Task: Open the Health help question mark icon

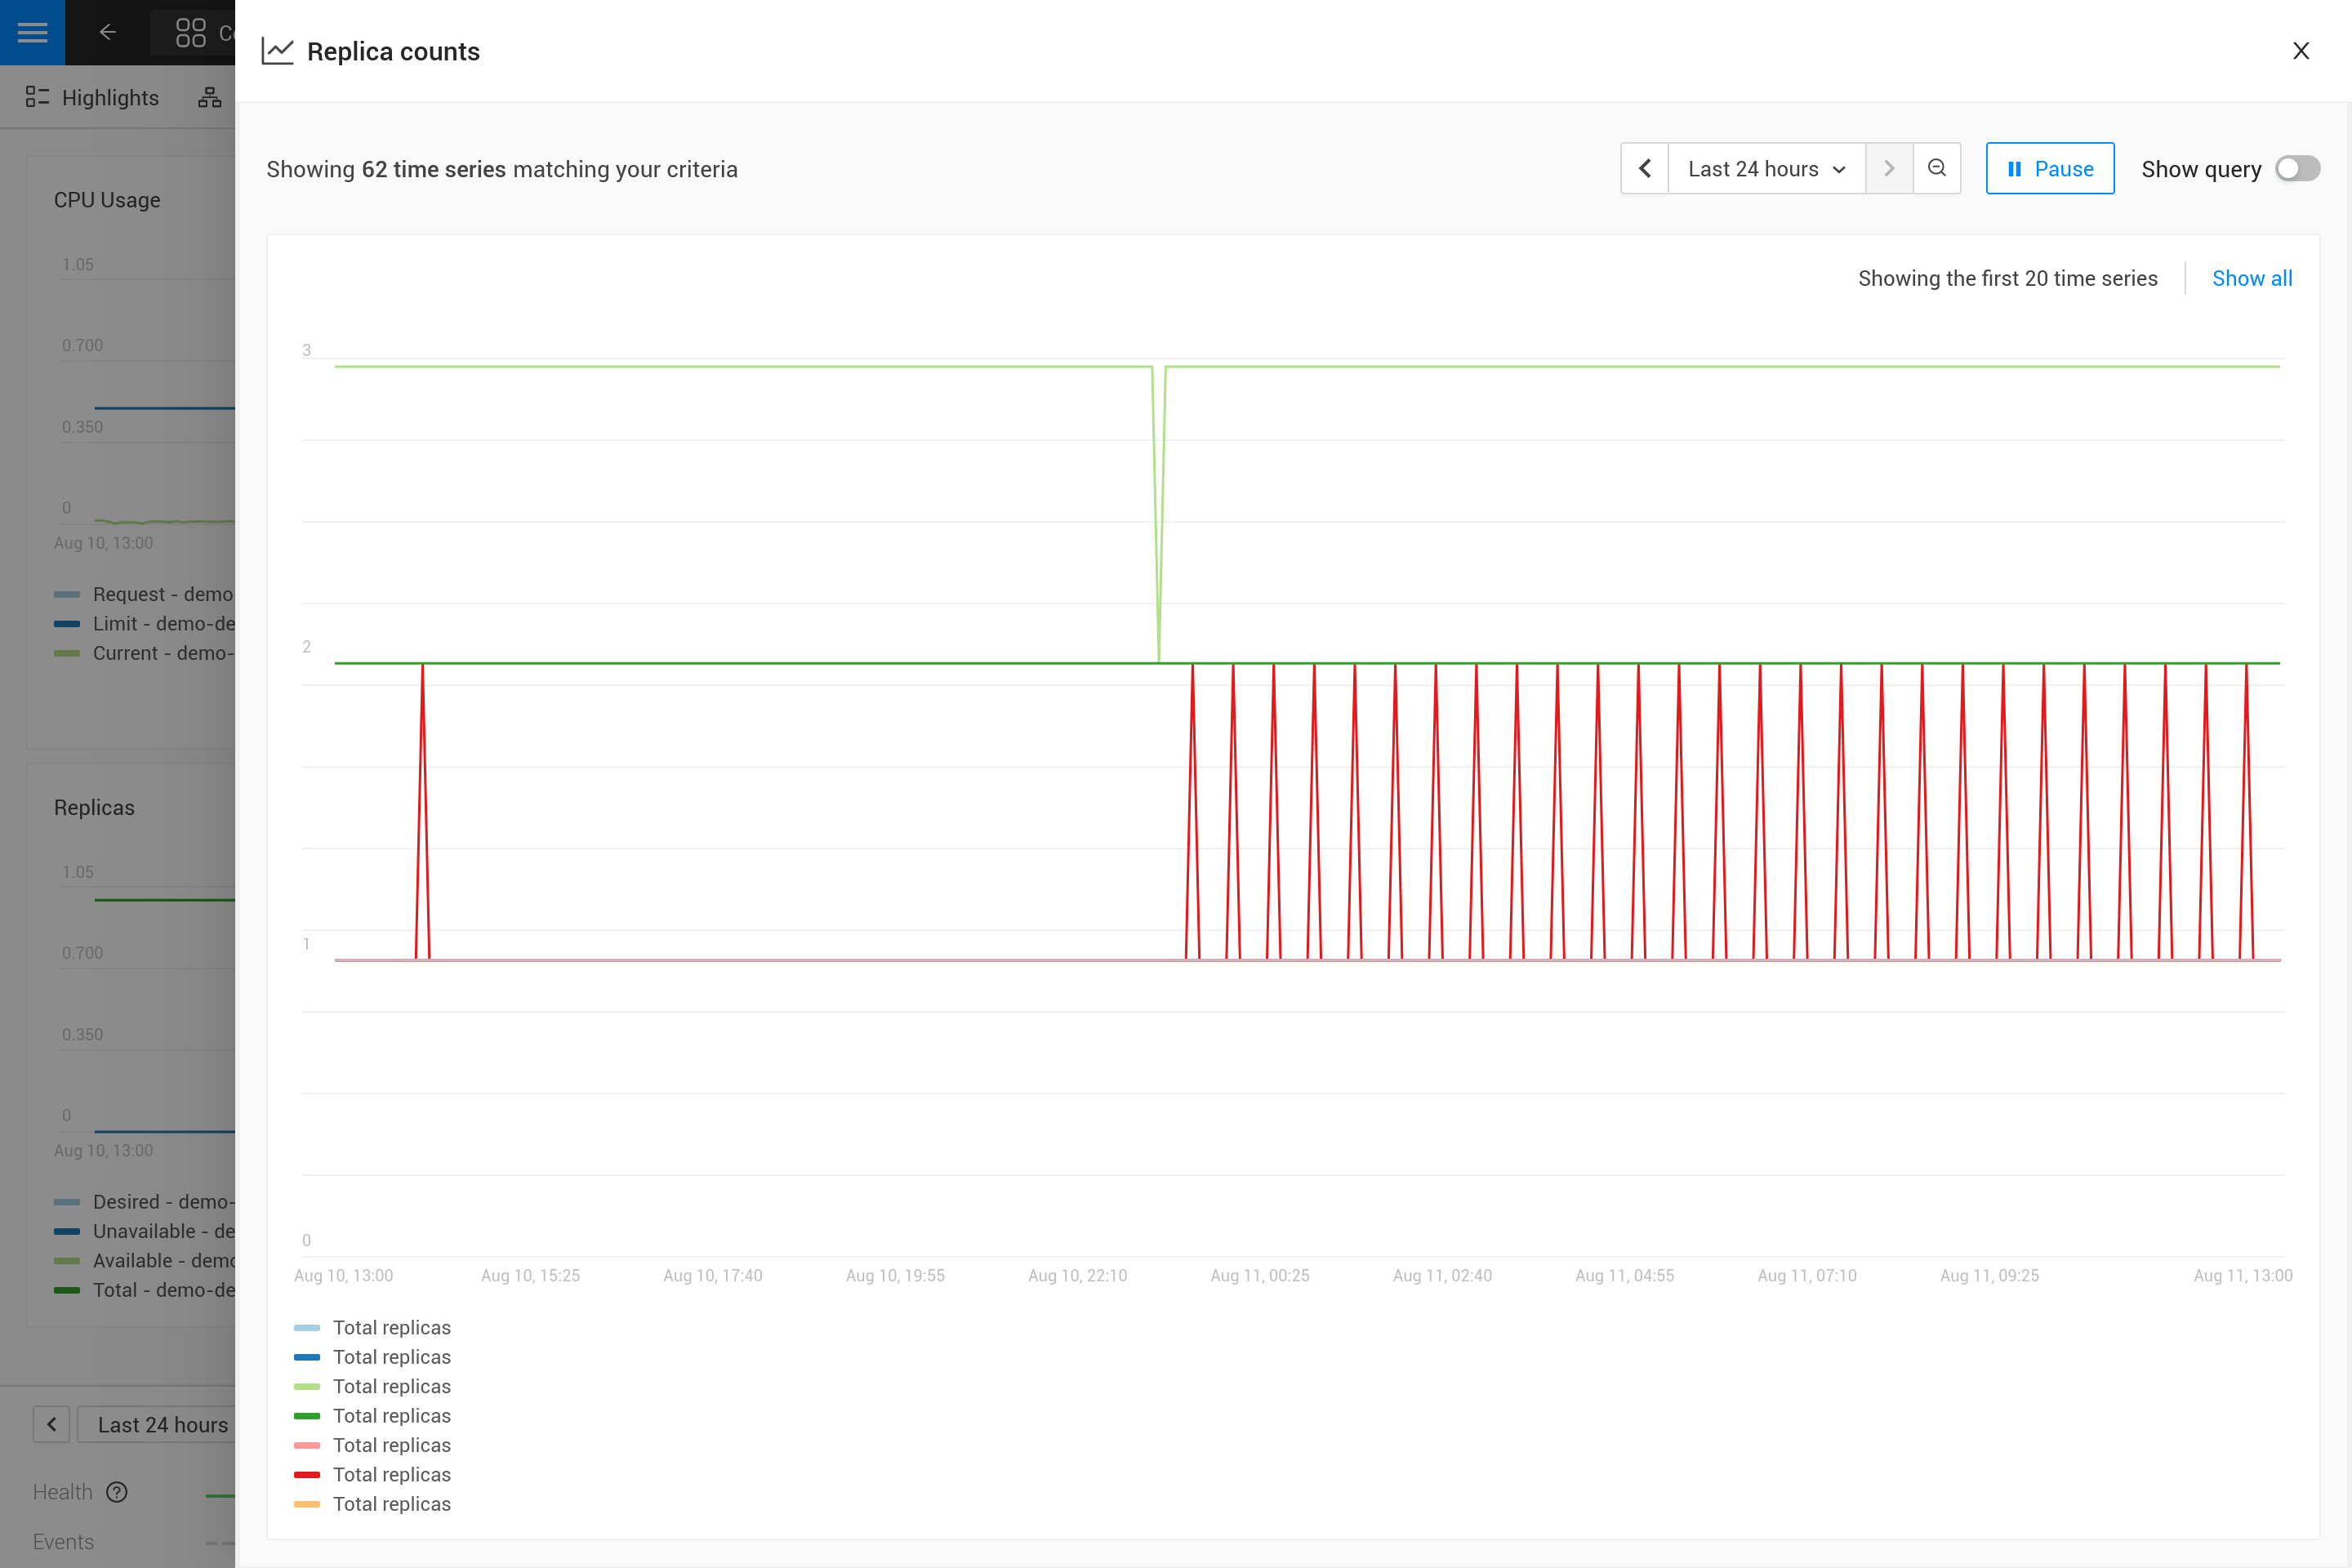Action: (x=118, y=1491)
